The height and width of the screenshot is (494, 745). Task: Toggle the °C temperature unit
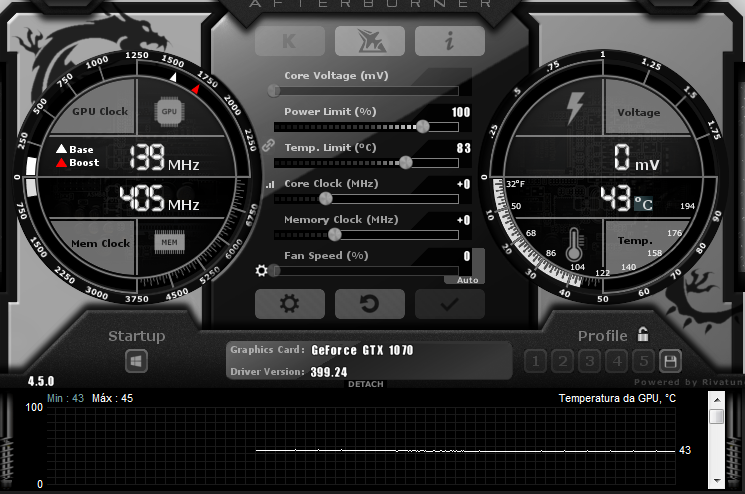(x=643, y=204)
